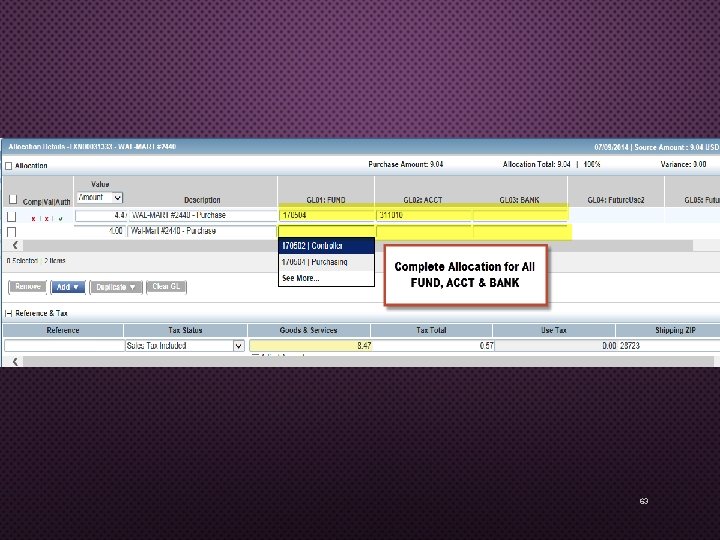Viewport: 720px width, 540px height.
Task: Click the Reference column header
Action: click(63, 330)
